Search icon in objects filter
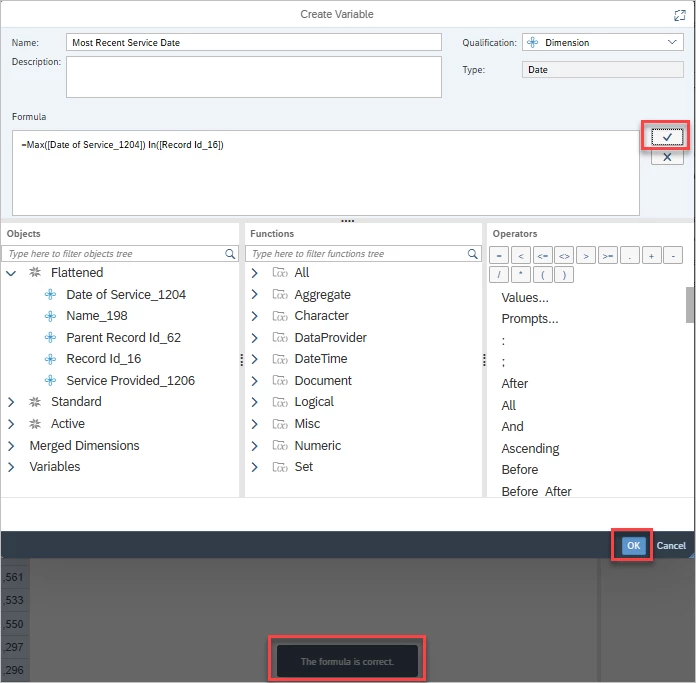 [x=230, y=254]
